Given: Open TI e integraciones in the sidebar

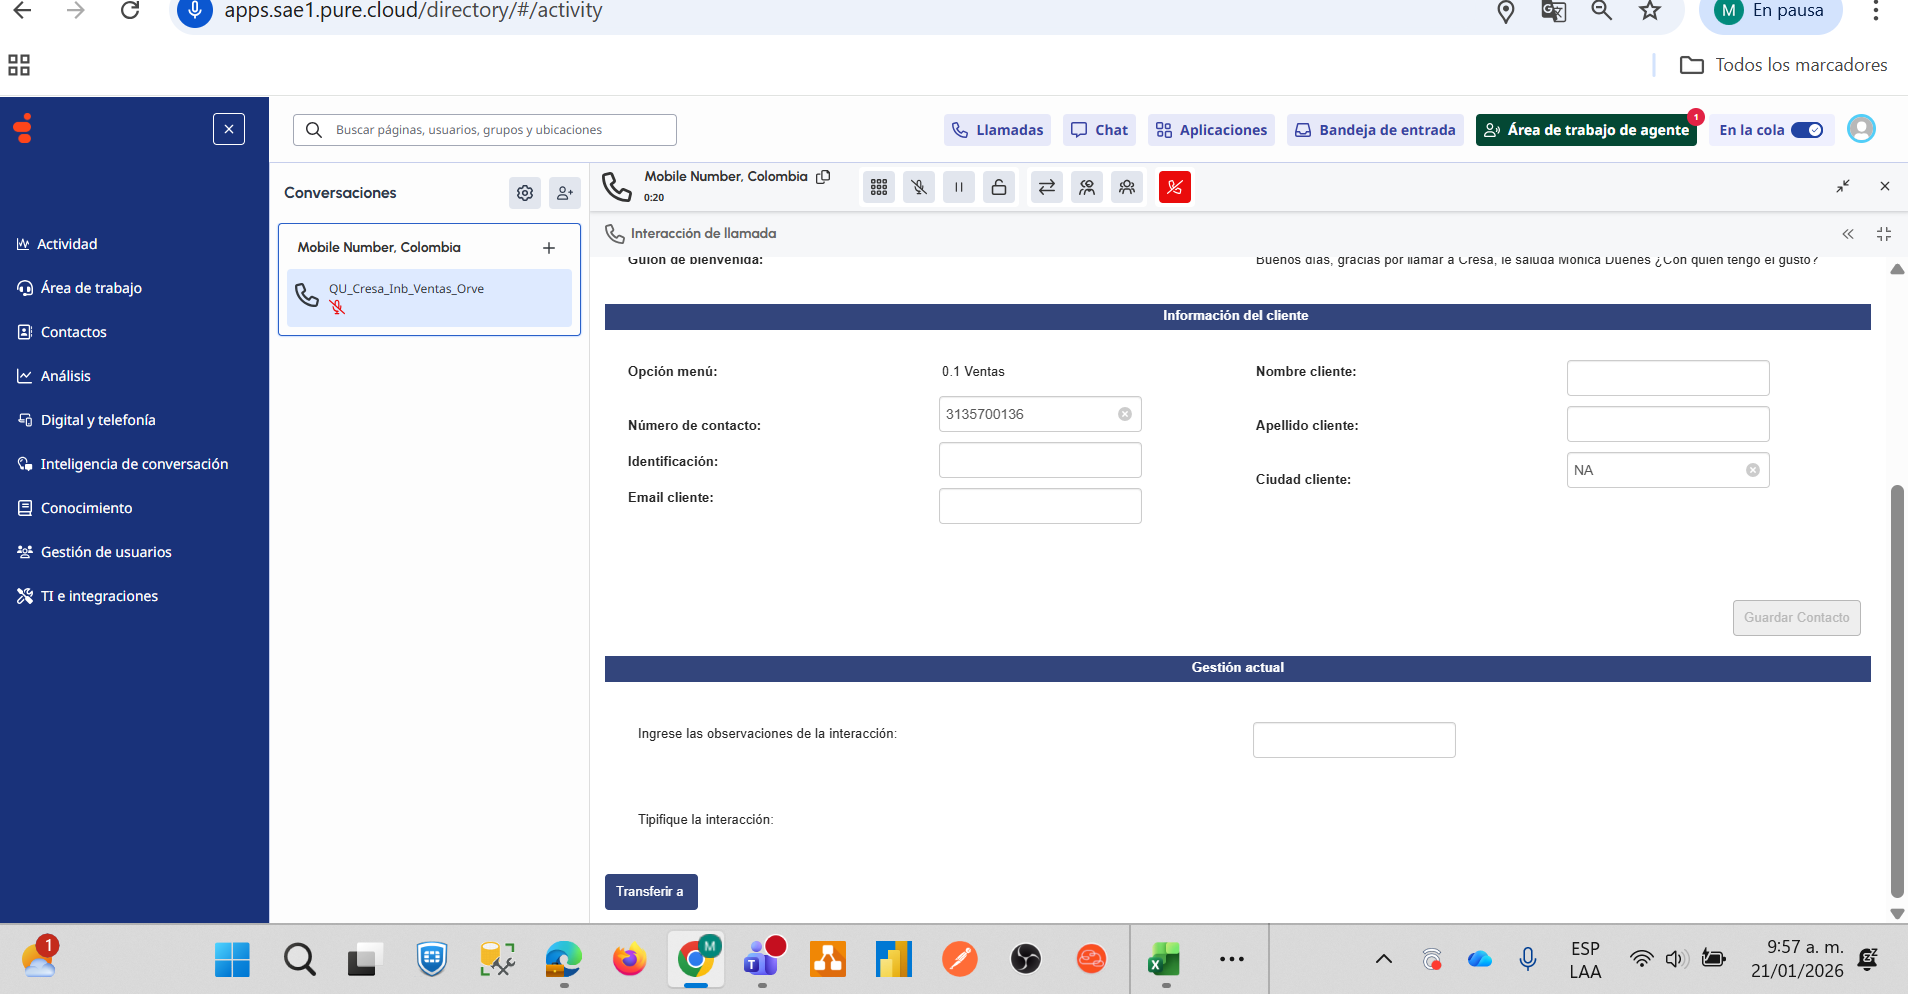Looking at the screenshot, I should click(x=88, y=596).
